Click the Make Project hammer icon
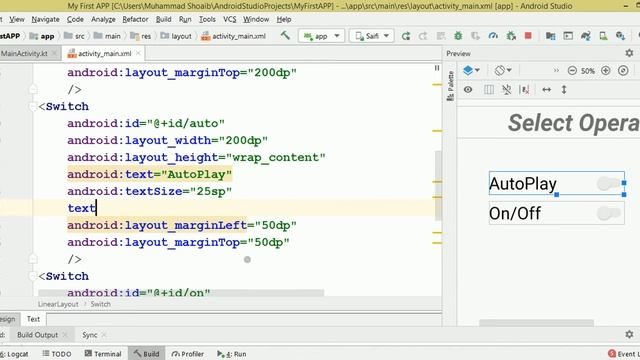Screen dimensions: 640x360 click(285, 36)
